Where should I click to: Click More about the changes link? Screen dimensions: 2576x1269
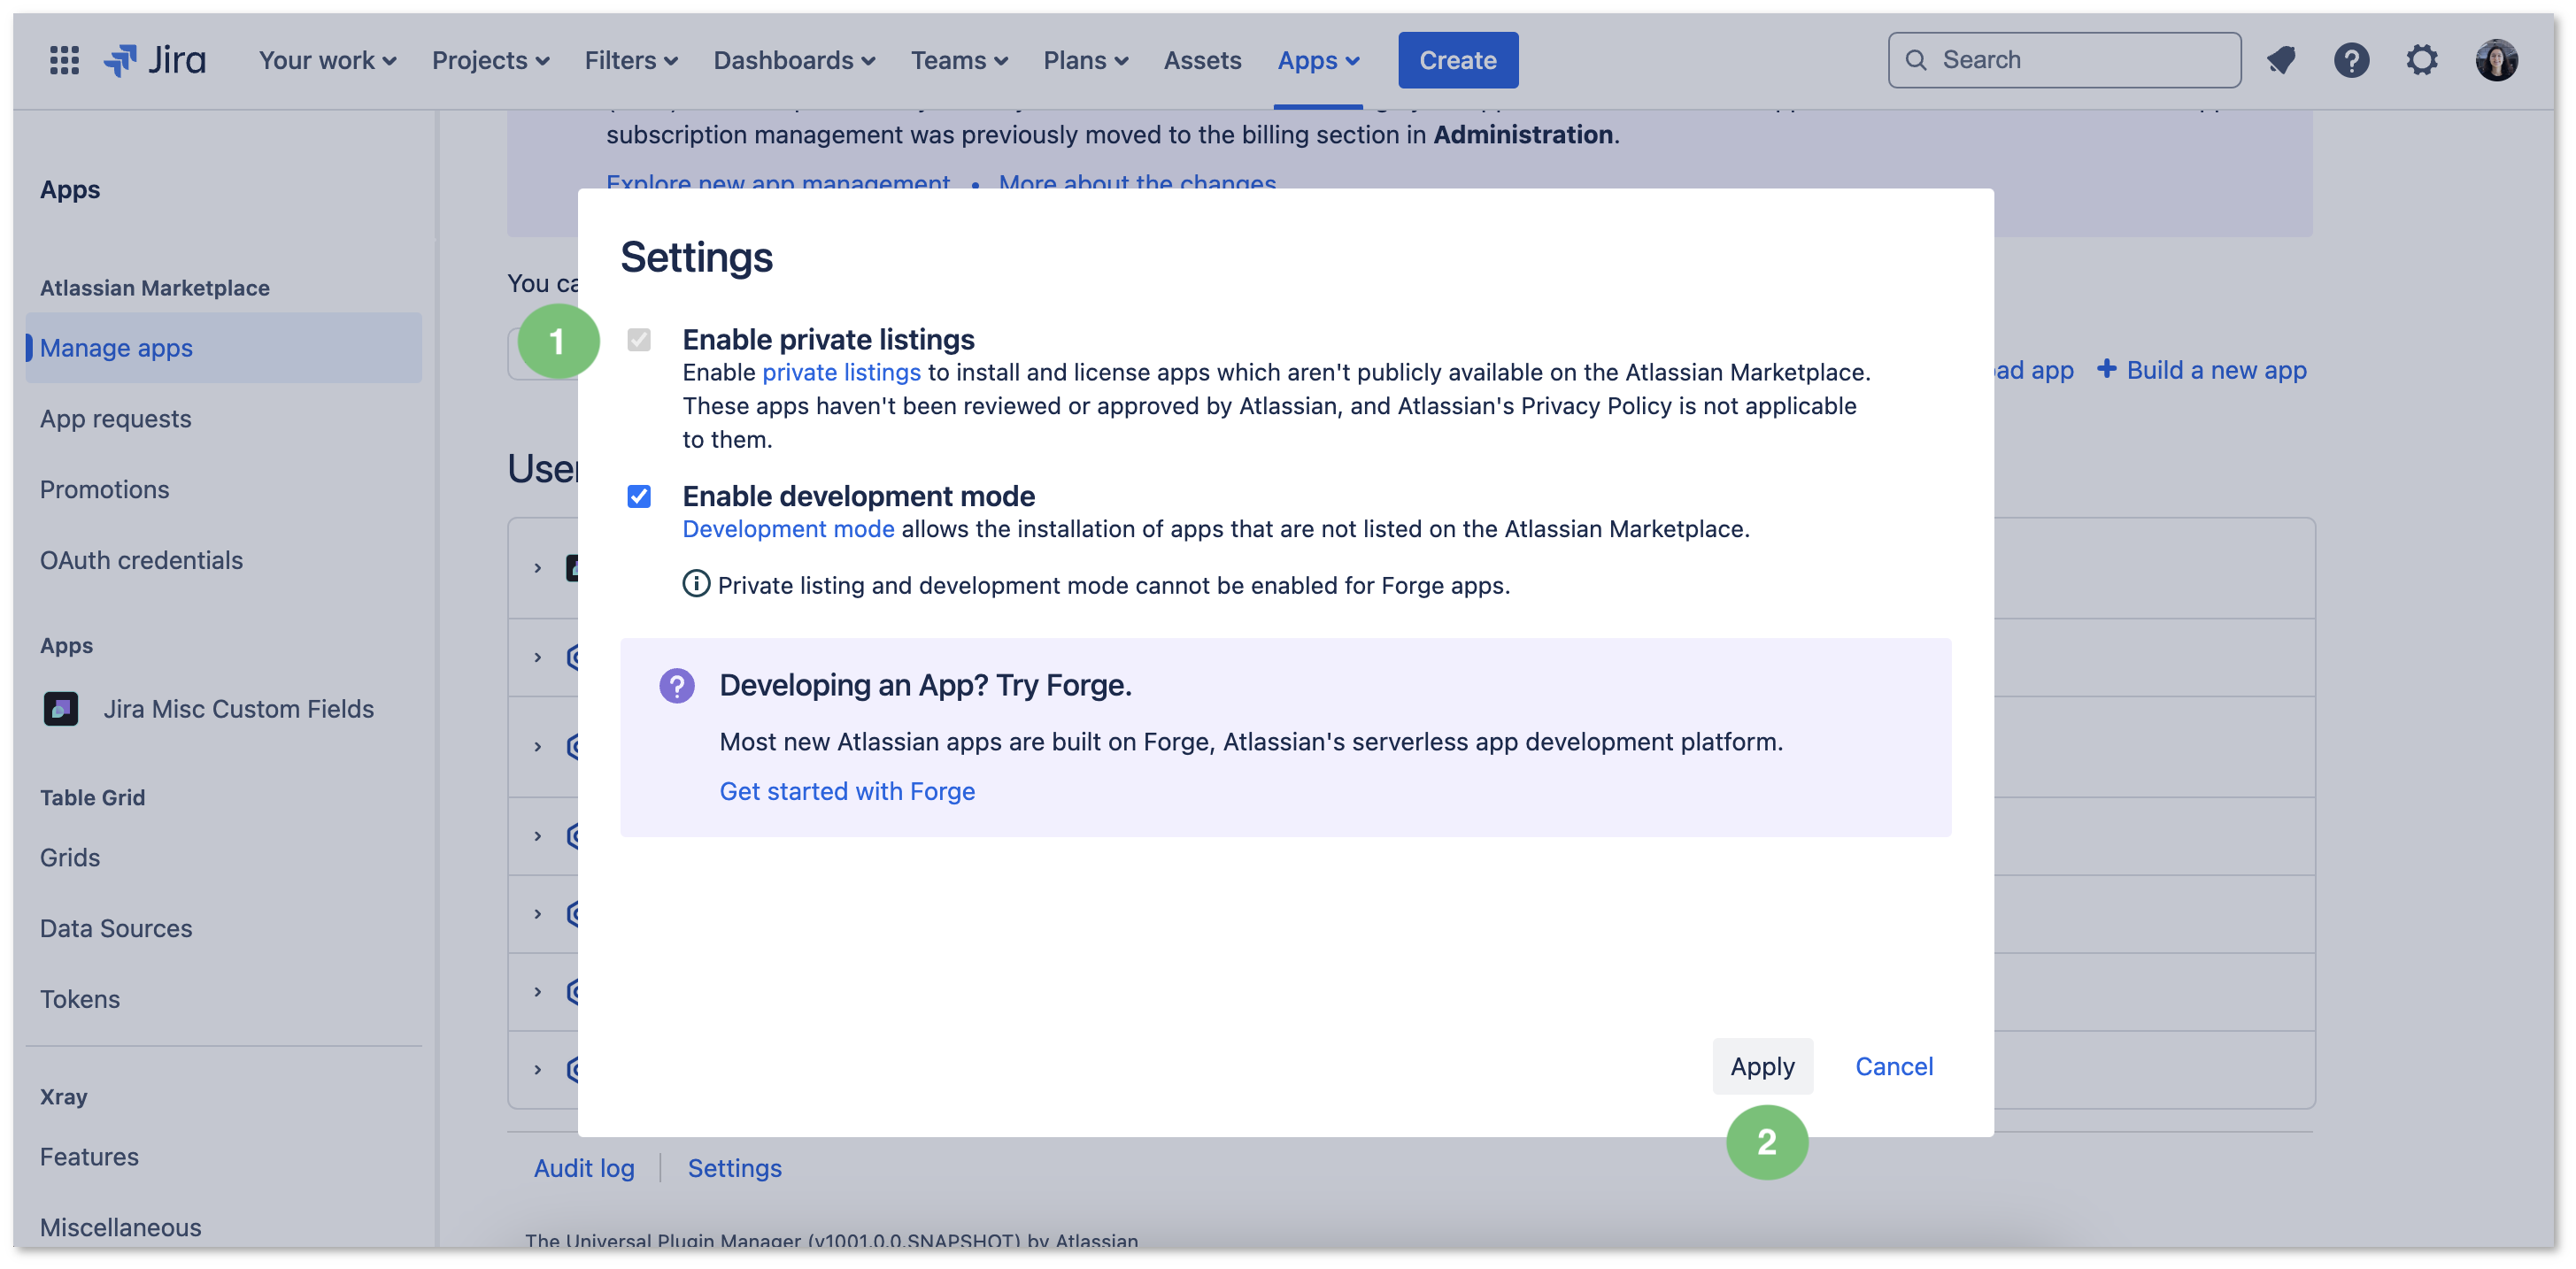point(1137,182)
